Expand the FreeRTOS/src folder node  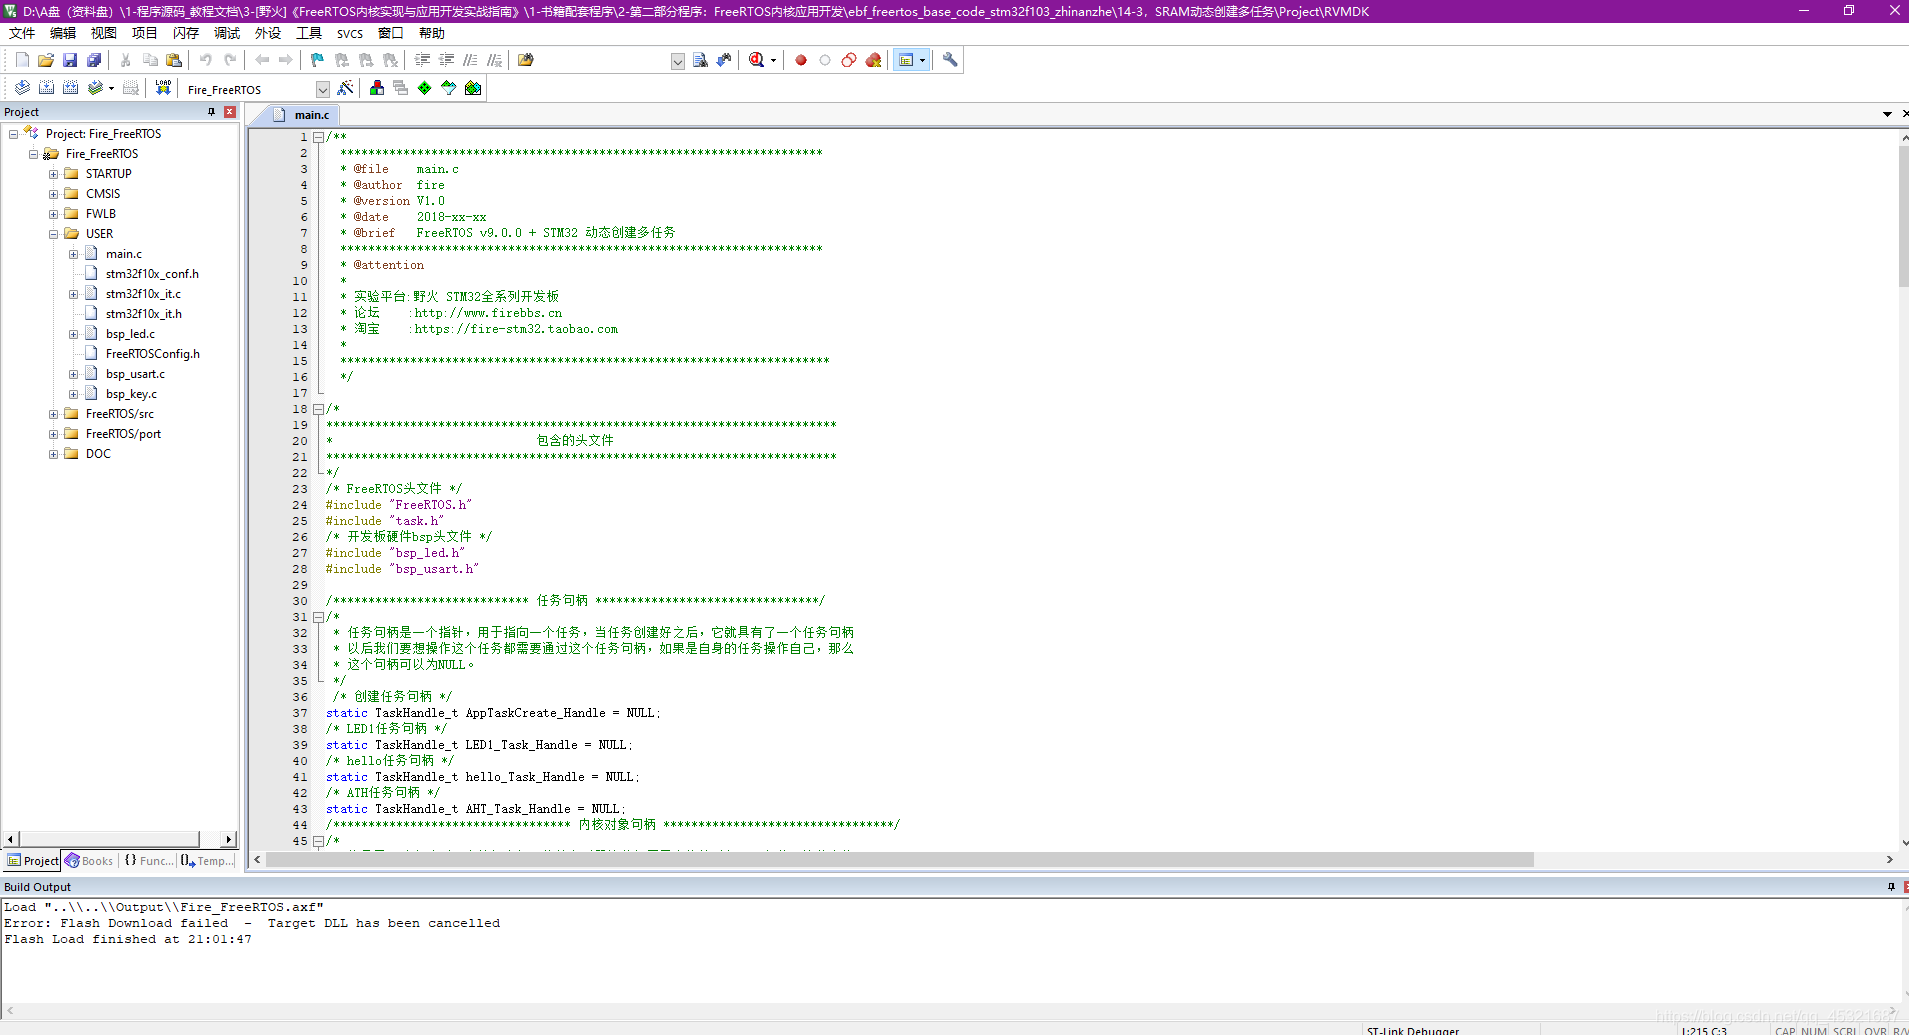pos(53,414)
